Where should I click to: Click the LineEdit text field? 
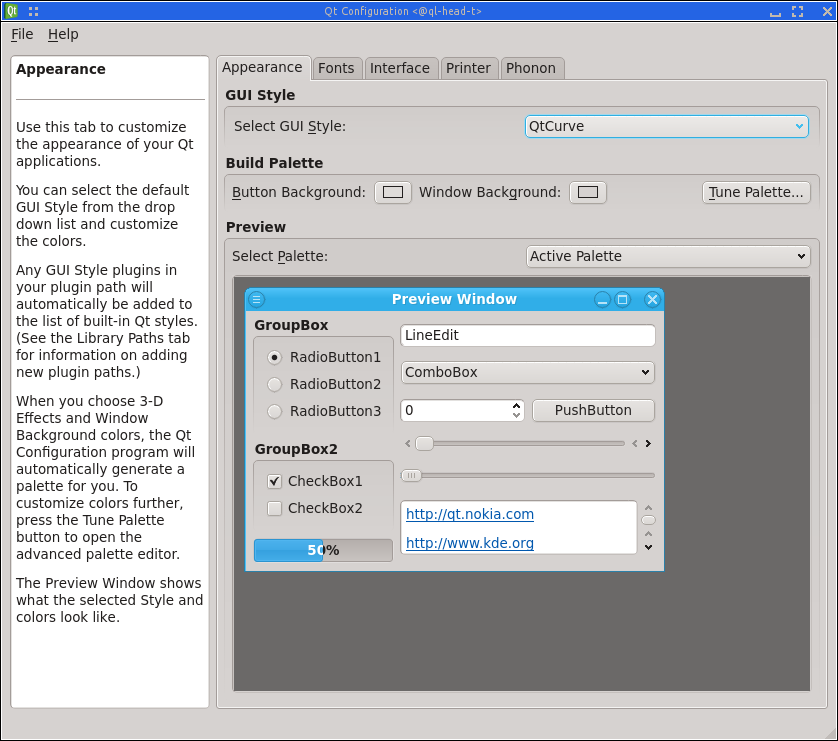527,336
